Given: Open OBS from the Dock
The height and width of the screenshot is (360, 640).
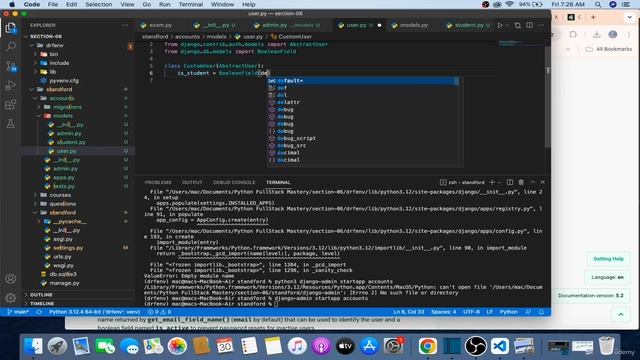Looking at the screenshot, I should (476, 346).
